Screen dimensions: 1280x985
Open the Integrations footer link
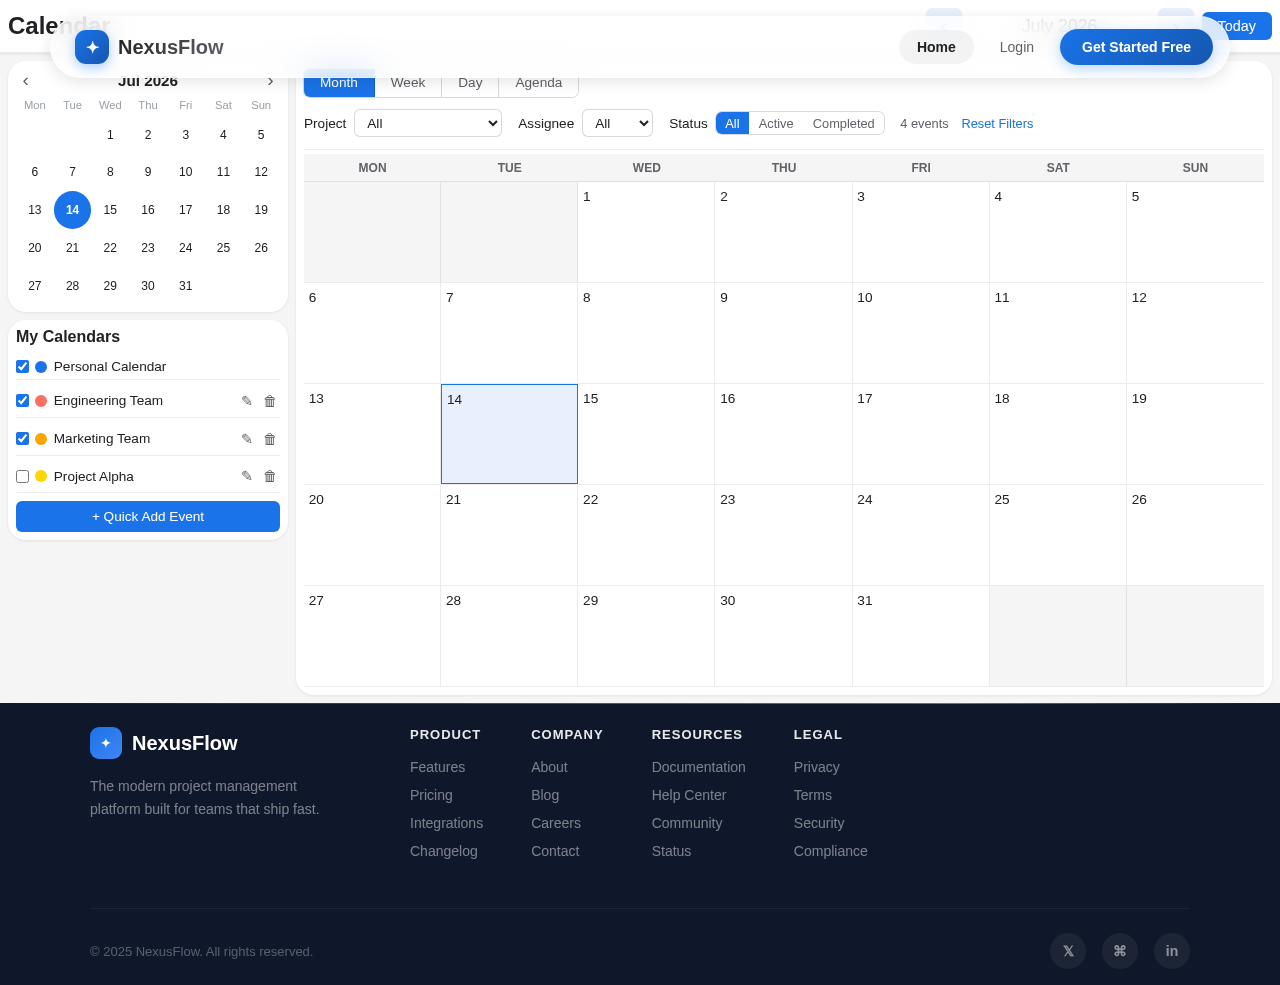tap(446, 823)
